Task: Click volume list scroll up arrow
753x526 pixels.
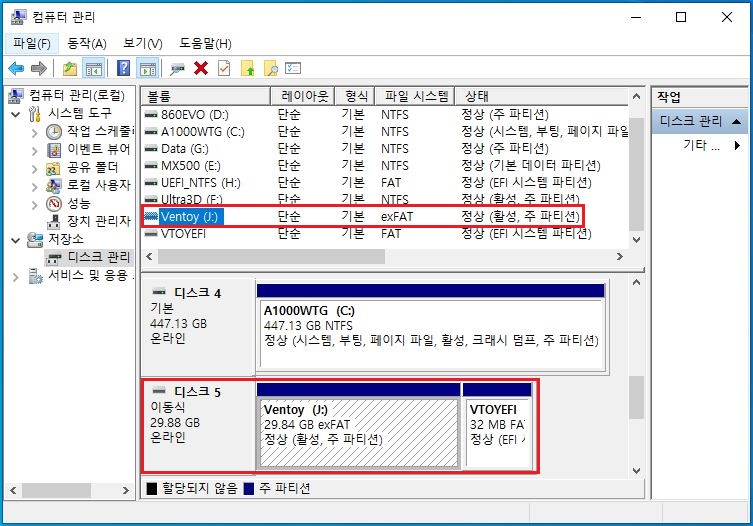Action: pos(636,96)
